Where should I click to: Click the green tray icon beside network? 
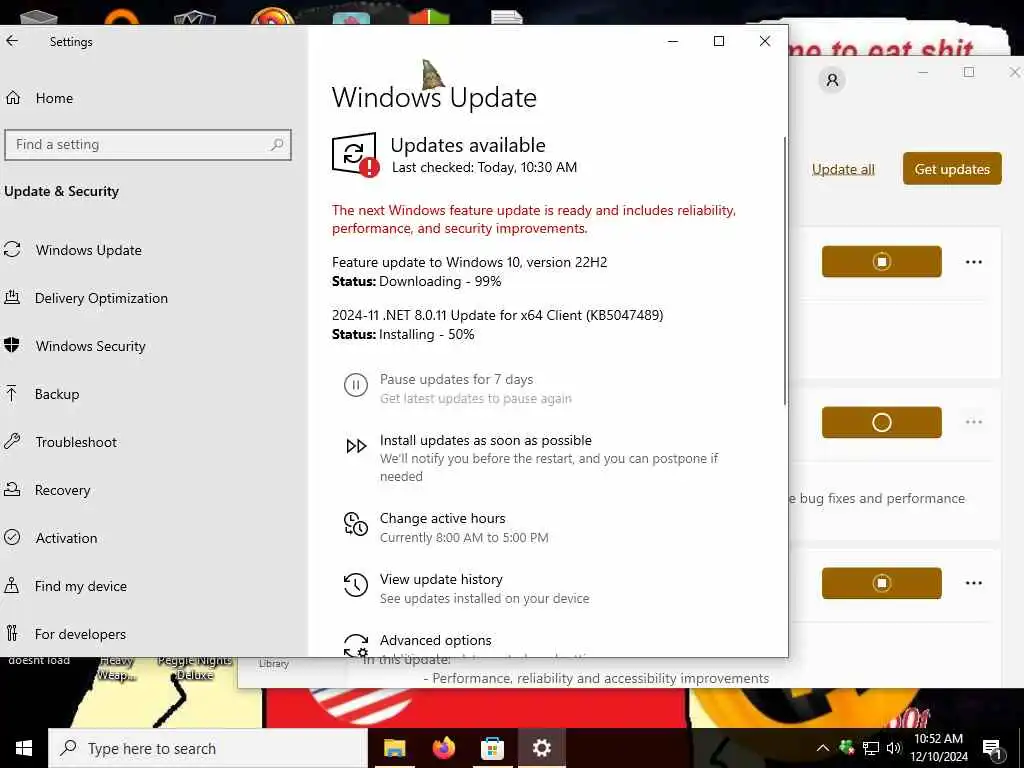pyautogui.click(x=846, y=748)
